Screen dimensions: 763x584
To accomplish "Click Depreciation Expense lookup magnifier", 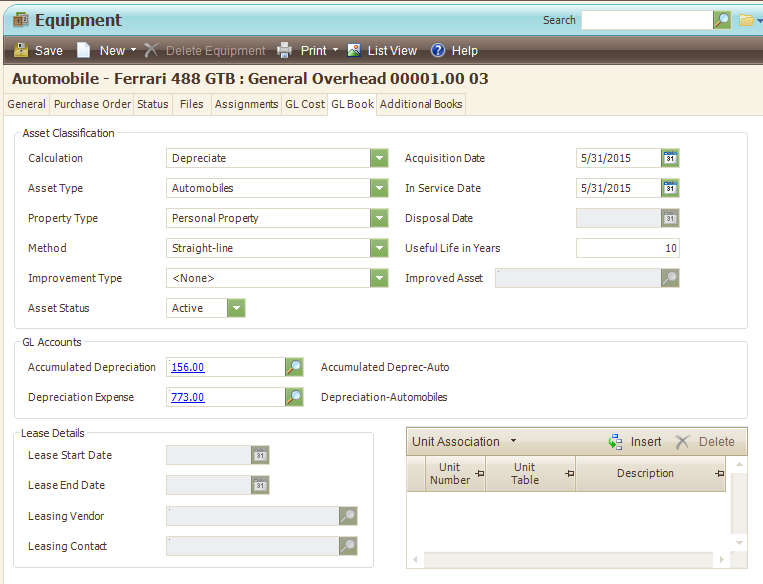I will (294, 397).
